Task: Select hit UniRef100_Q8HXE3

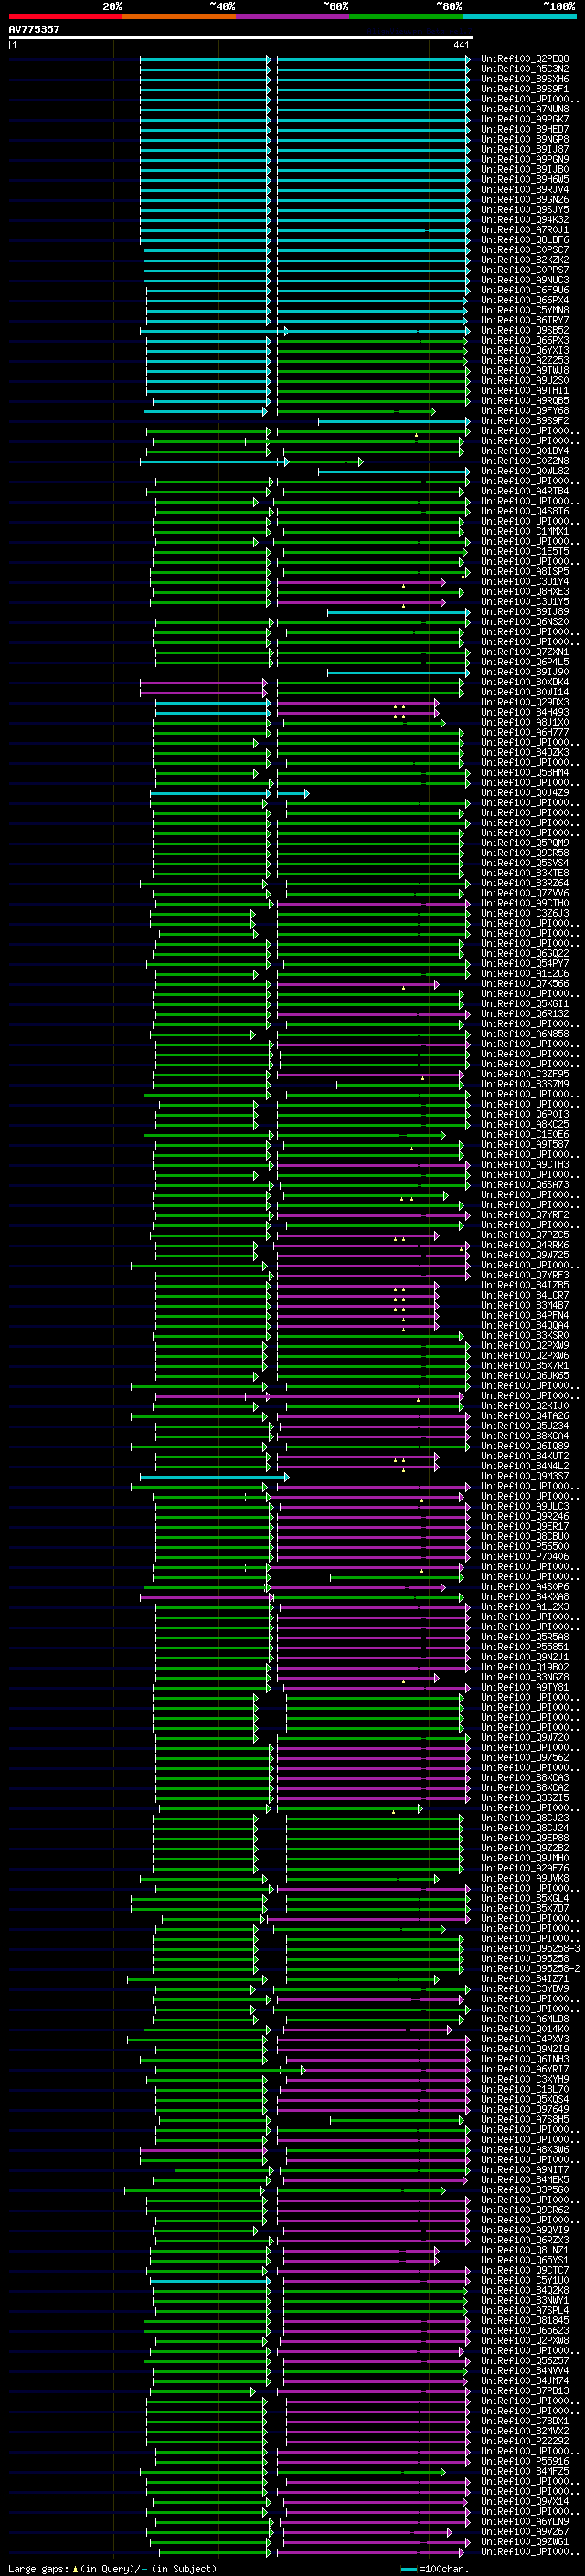Action: click(x=524, y=591)
